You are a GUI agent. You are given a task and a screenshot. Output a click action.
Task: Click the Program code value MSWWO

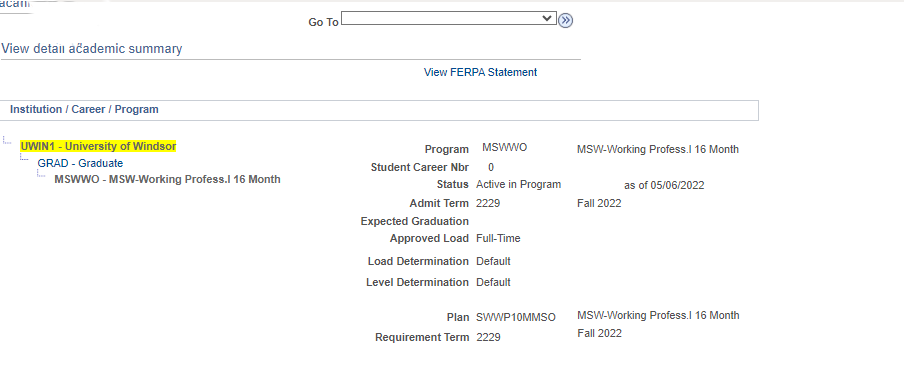[x=504, y=148]
